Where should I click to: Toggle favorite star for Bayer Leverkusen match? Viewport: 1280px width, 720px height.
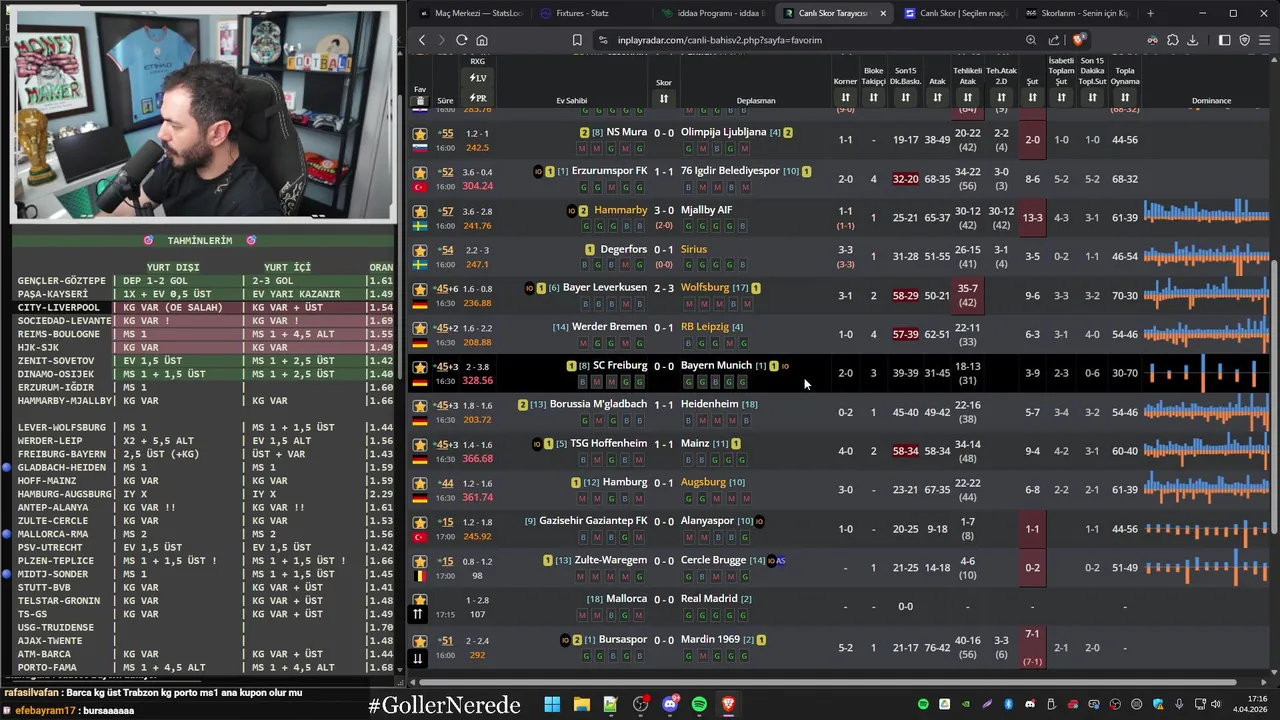(x=420, y=289)
